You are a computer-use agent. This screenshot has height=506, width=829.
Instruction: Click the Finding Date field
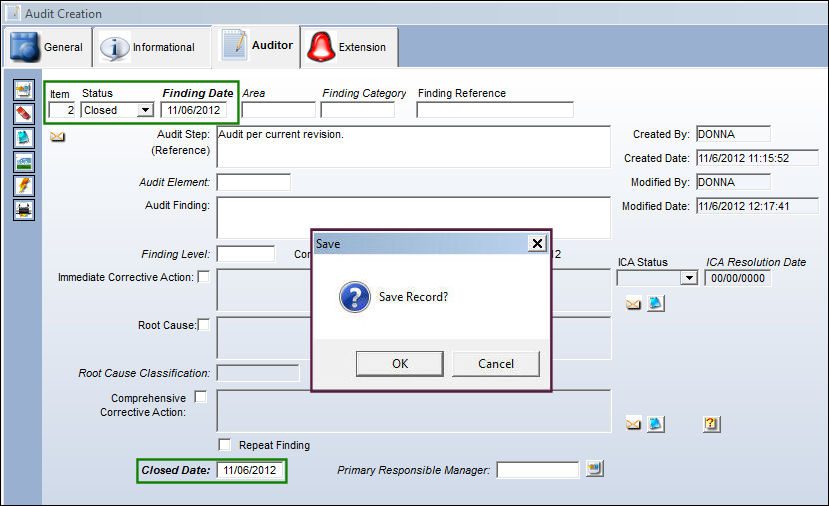pyautogui.click(x=194, y=110)
